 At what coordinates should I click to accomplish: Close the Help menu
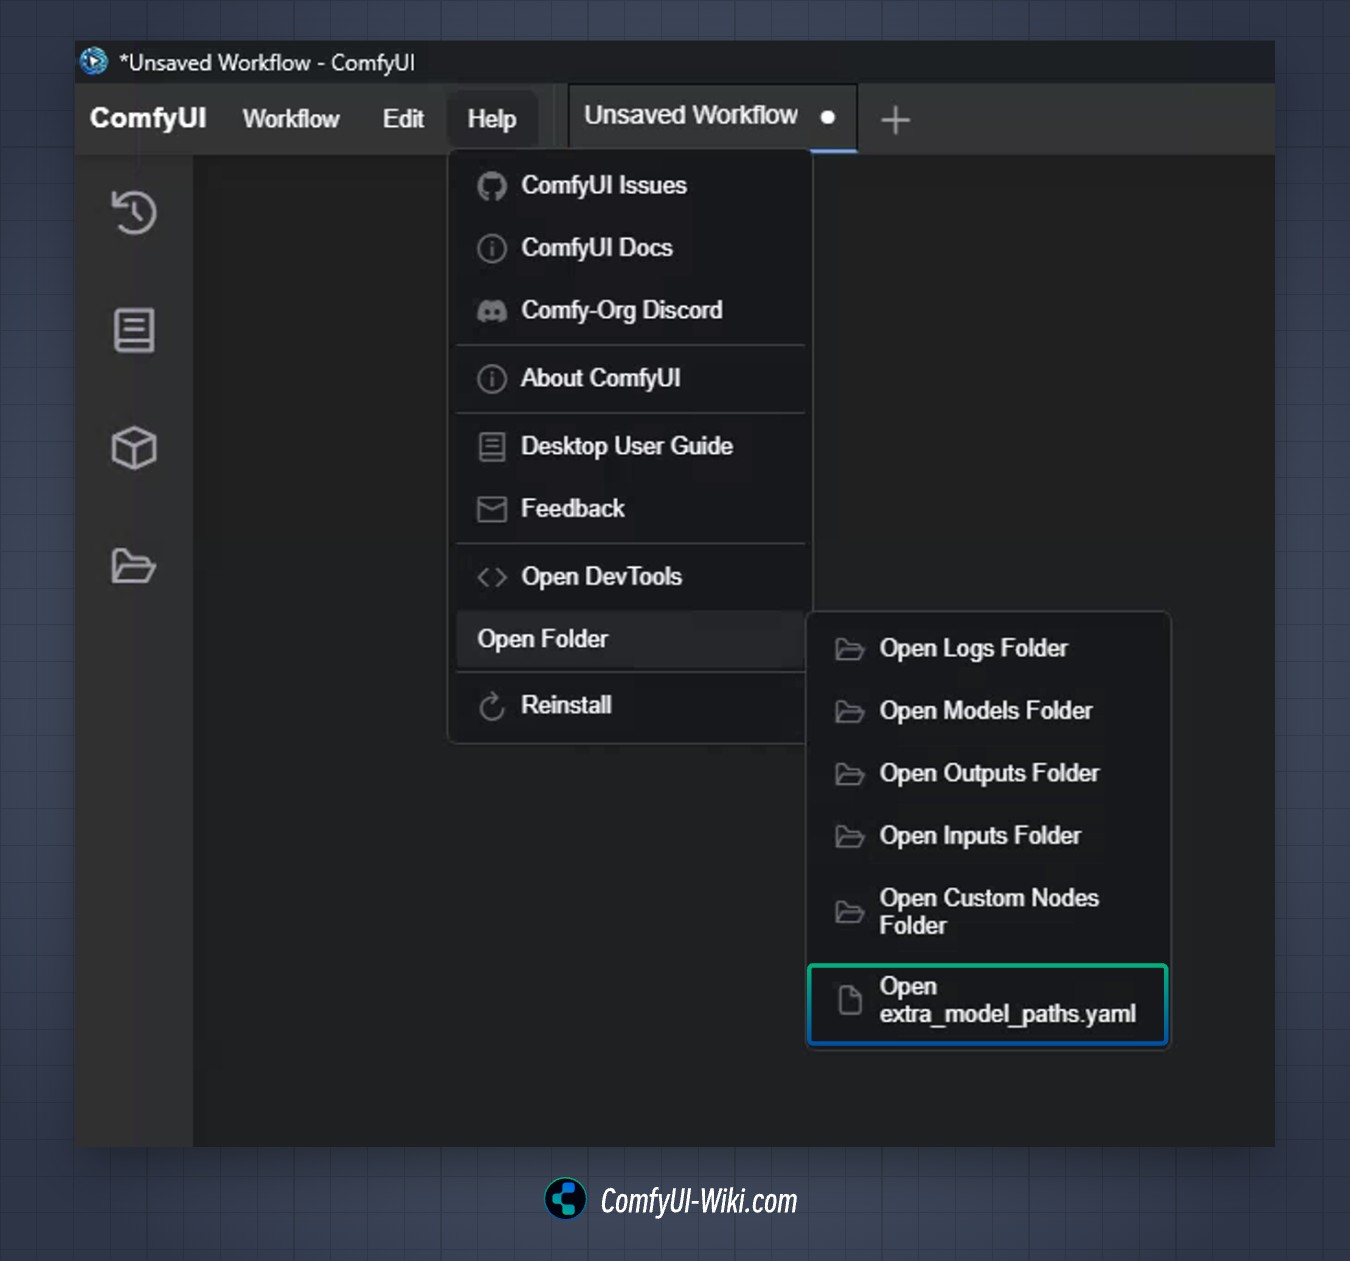[x=492, y=119]
